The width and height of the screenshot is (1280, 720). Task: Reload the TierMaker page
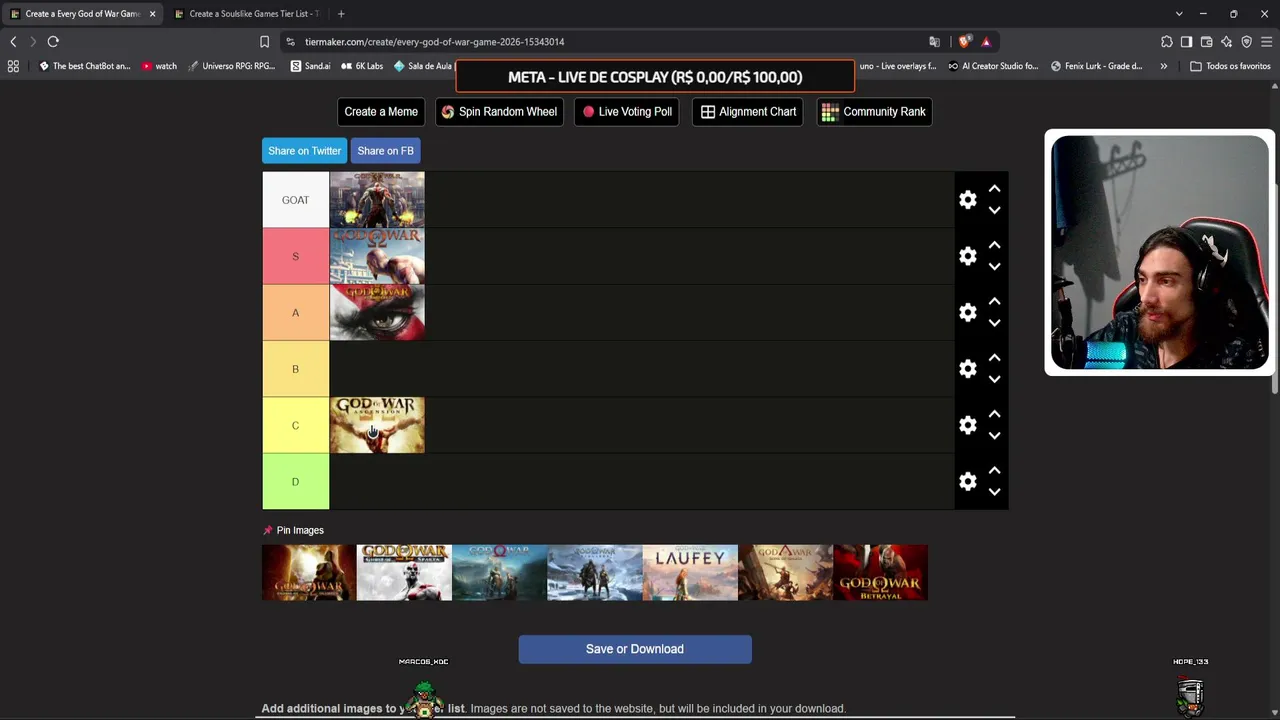(53, 42)
